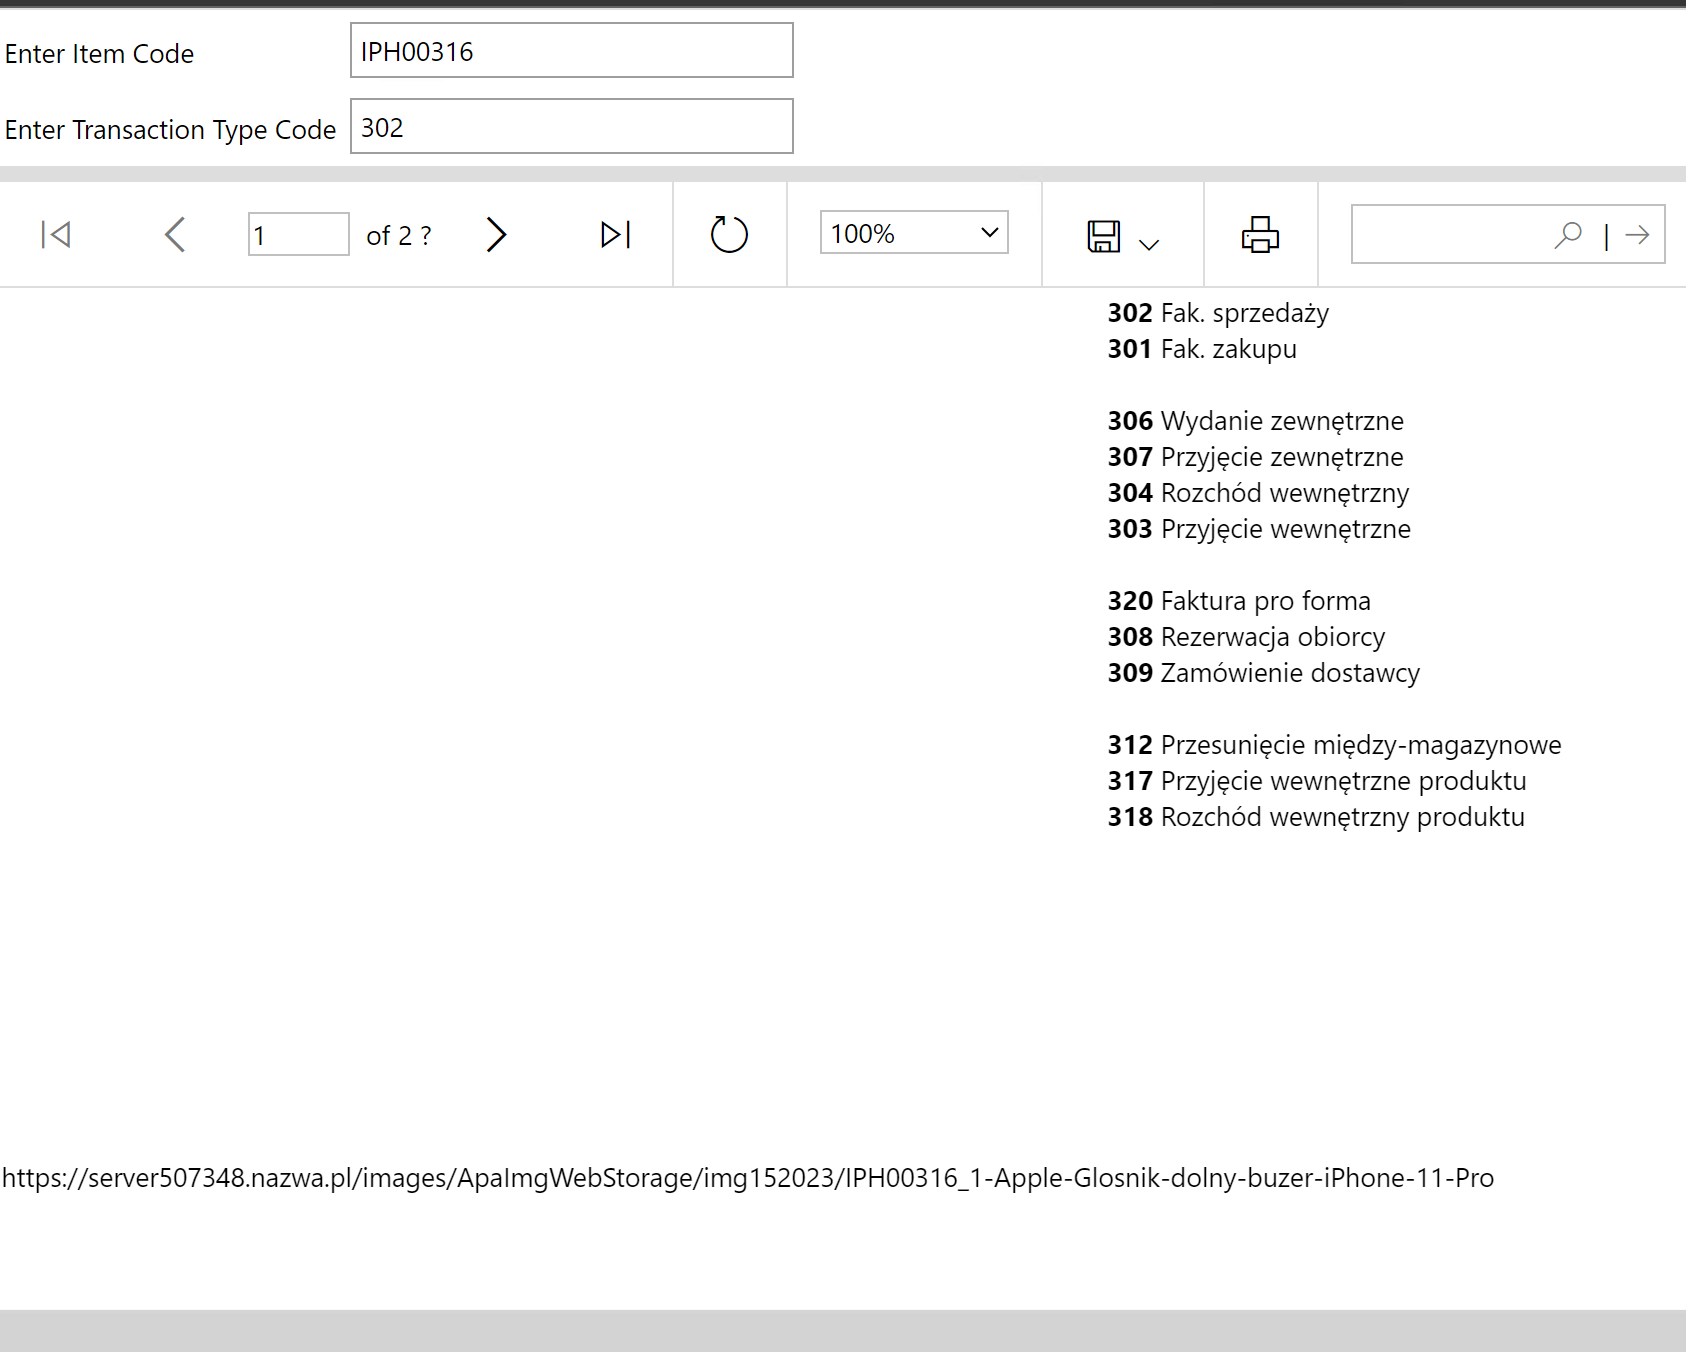Click the report search text box
The image size is (1686, 1352).
pyautogui.click(x=1450, y=234)
